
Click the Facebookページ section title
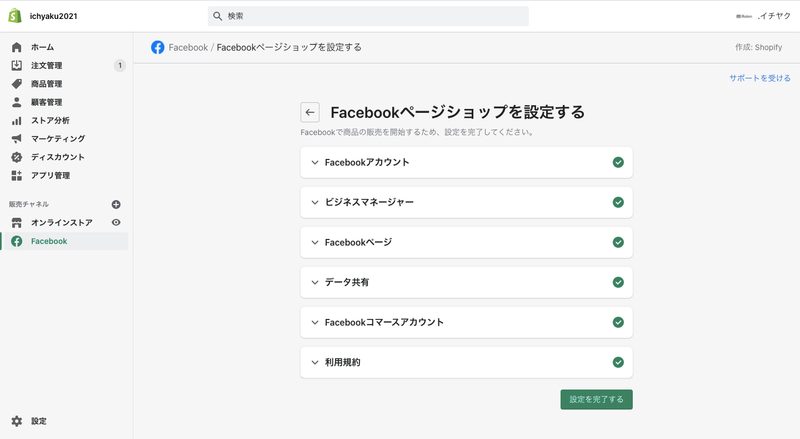[358, 242]
